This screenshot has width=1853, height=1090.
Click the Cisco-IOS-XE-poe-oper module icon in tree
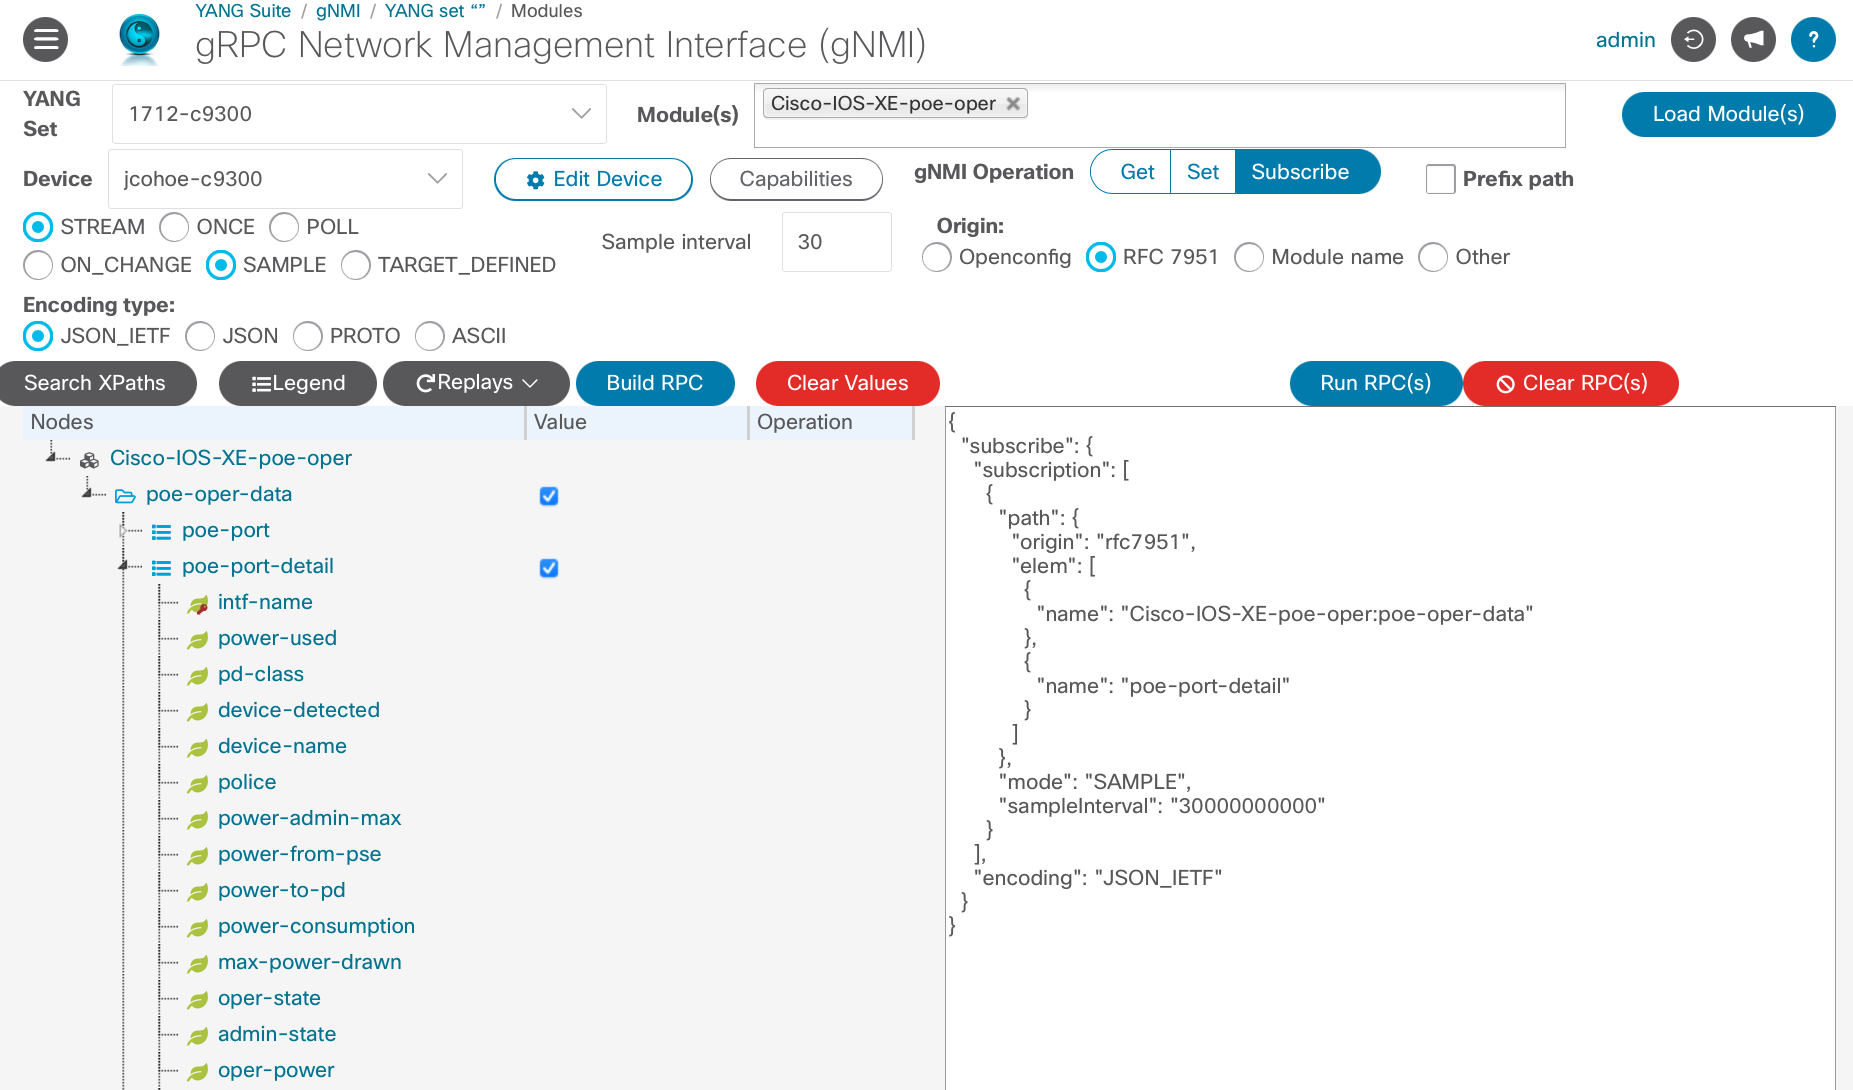pyautogui.click(x=90, y=460)
